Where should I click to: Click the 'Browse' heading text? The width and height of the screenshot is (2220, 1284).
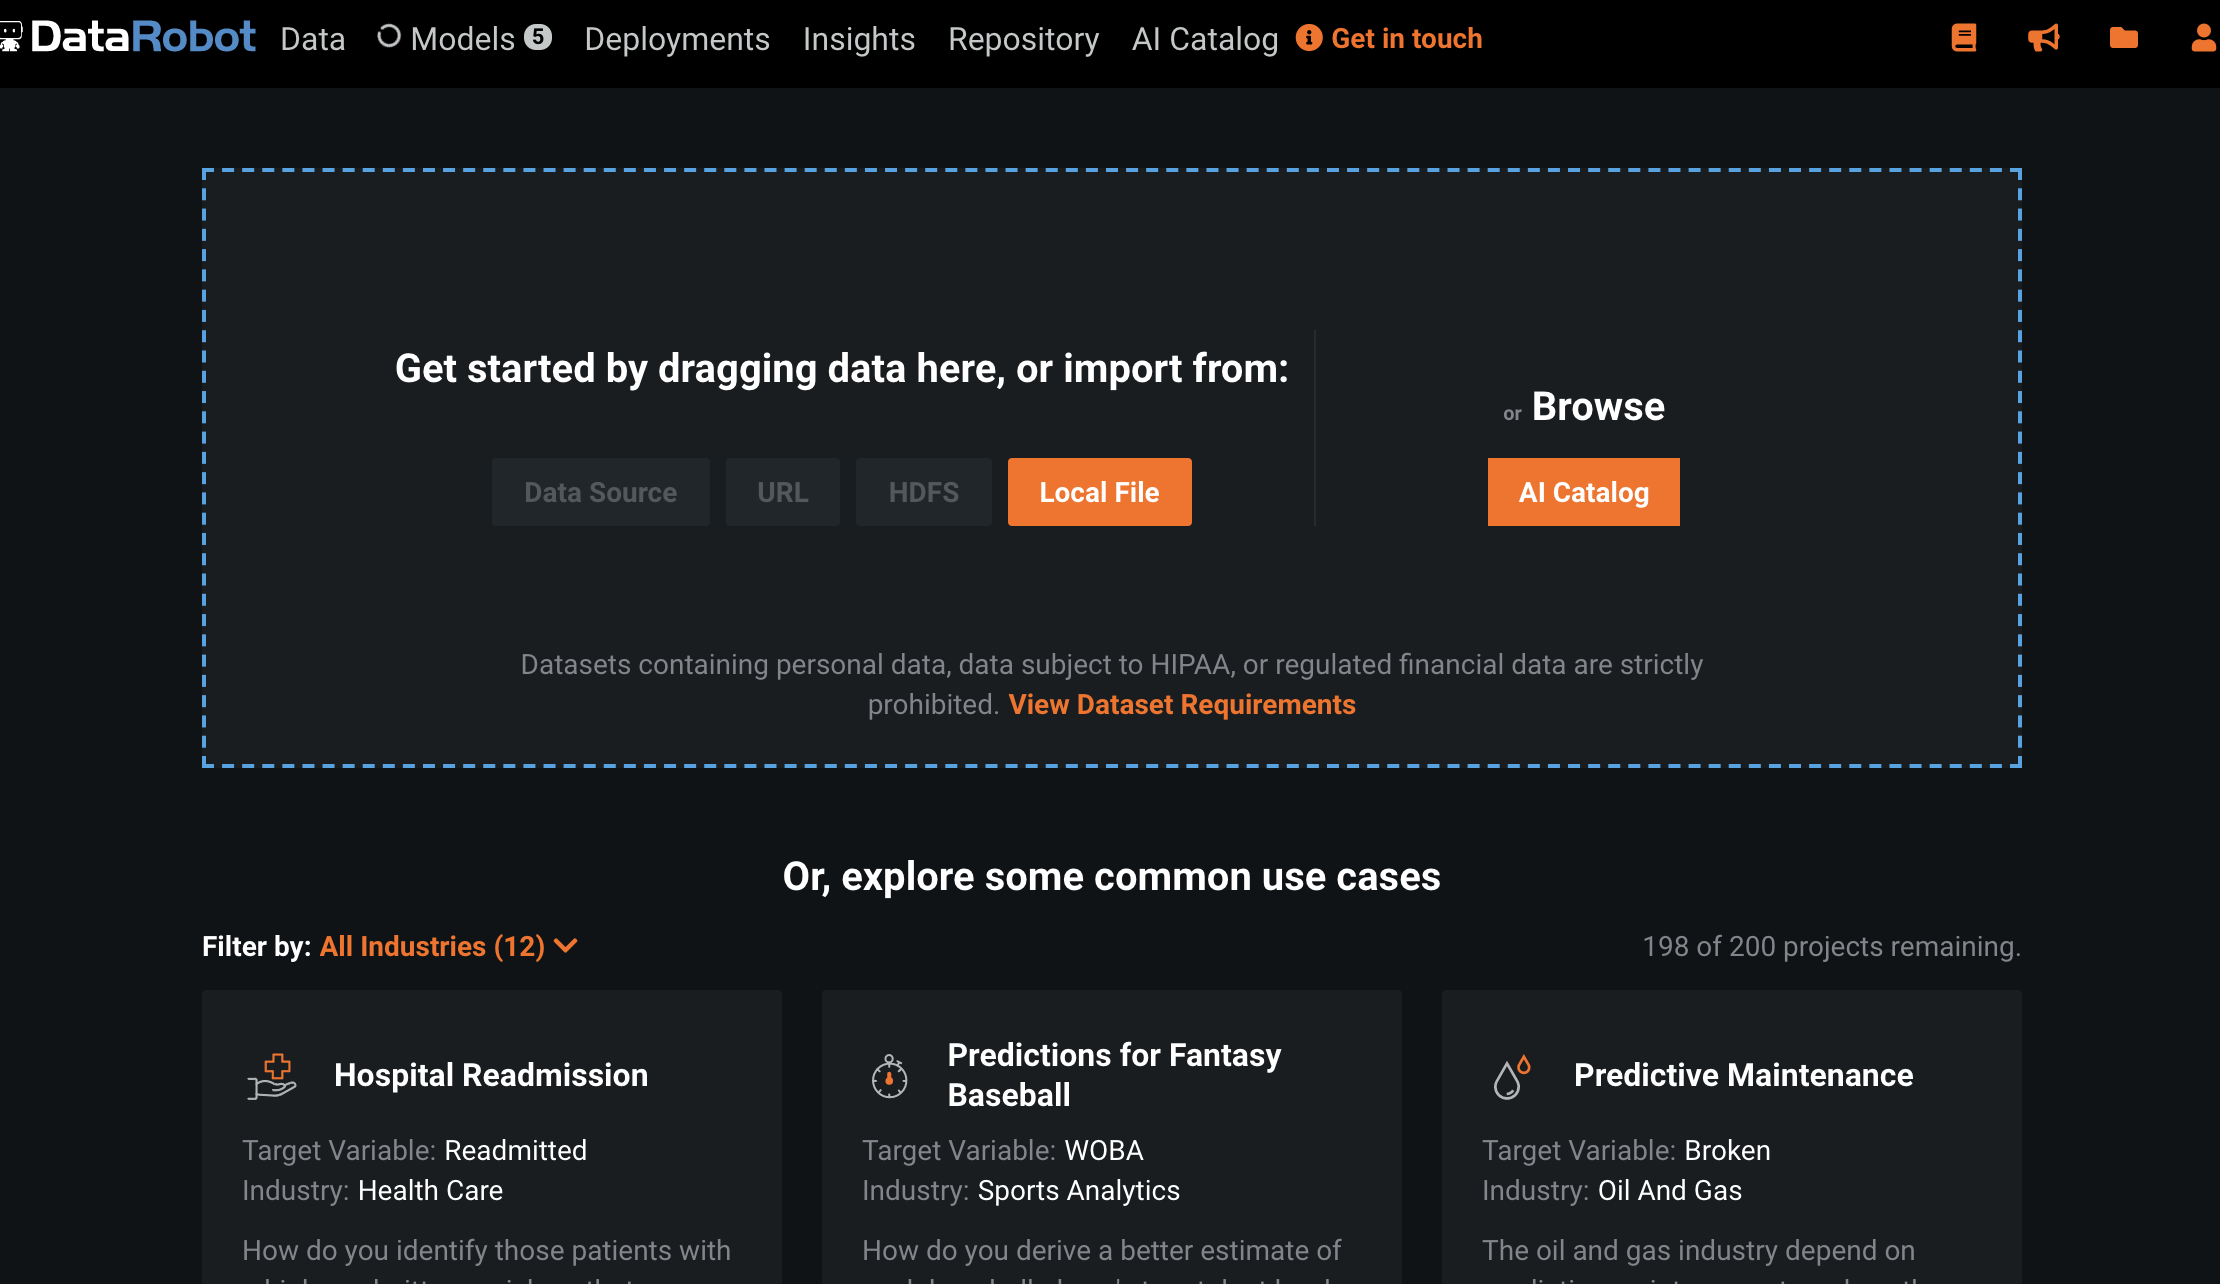click(x=1598, y=407)
